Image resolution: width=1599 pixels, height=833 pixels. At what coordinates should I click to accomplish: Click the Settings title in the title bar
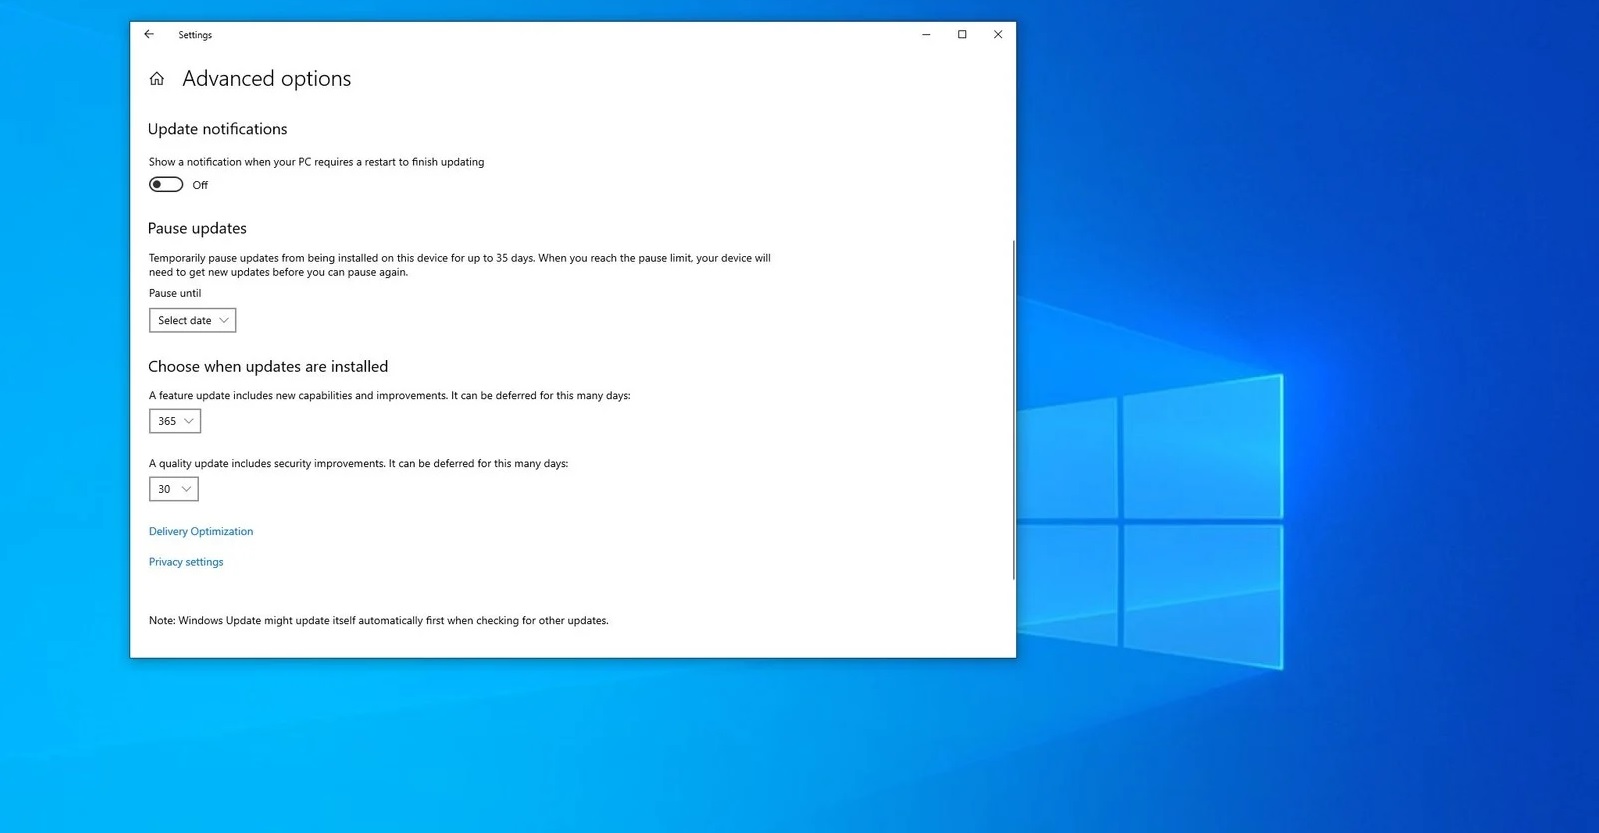coord(195,35)
